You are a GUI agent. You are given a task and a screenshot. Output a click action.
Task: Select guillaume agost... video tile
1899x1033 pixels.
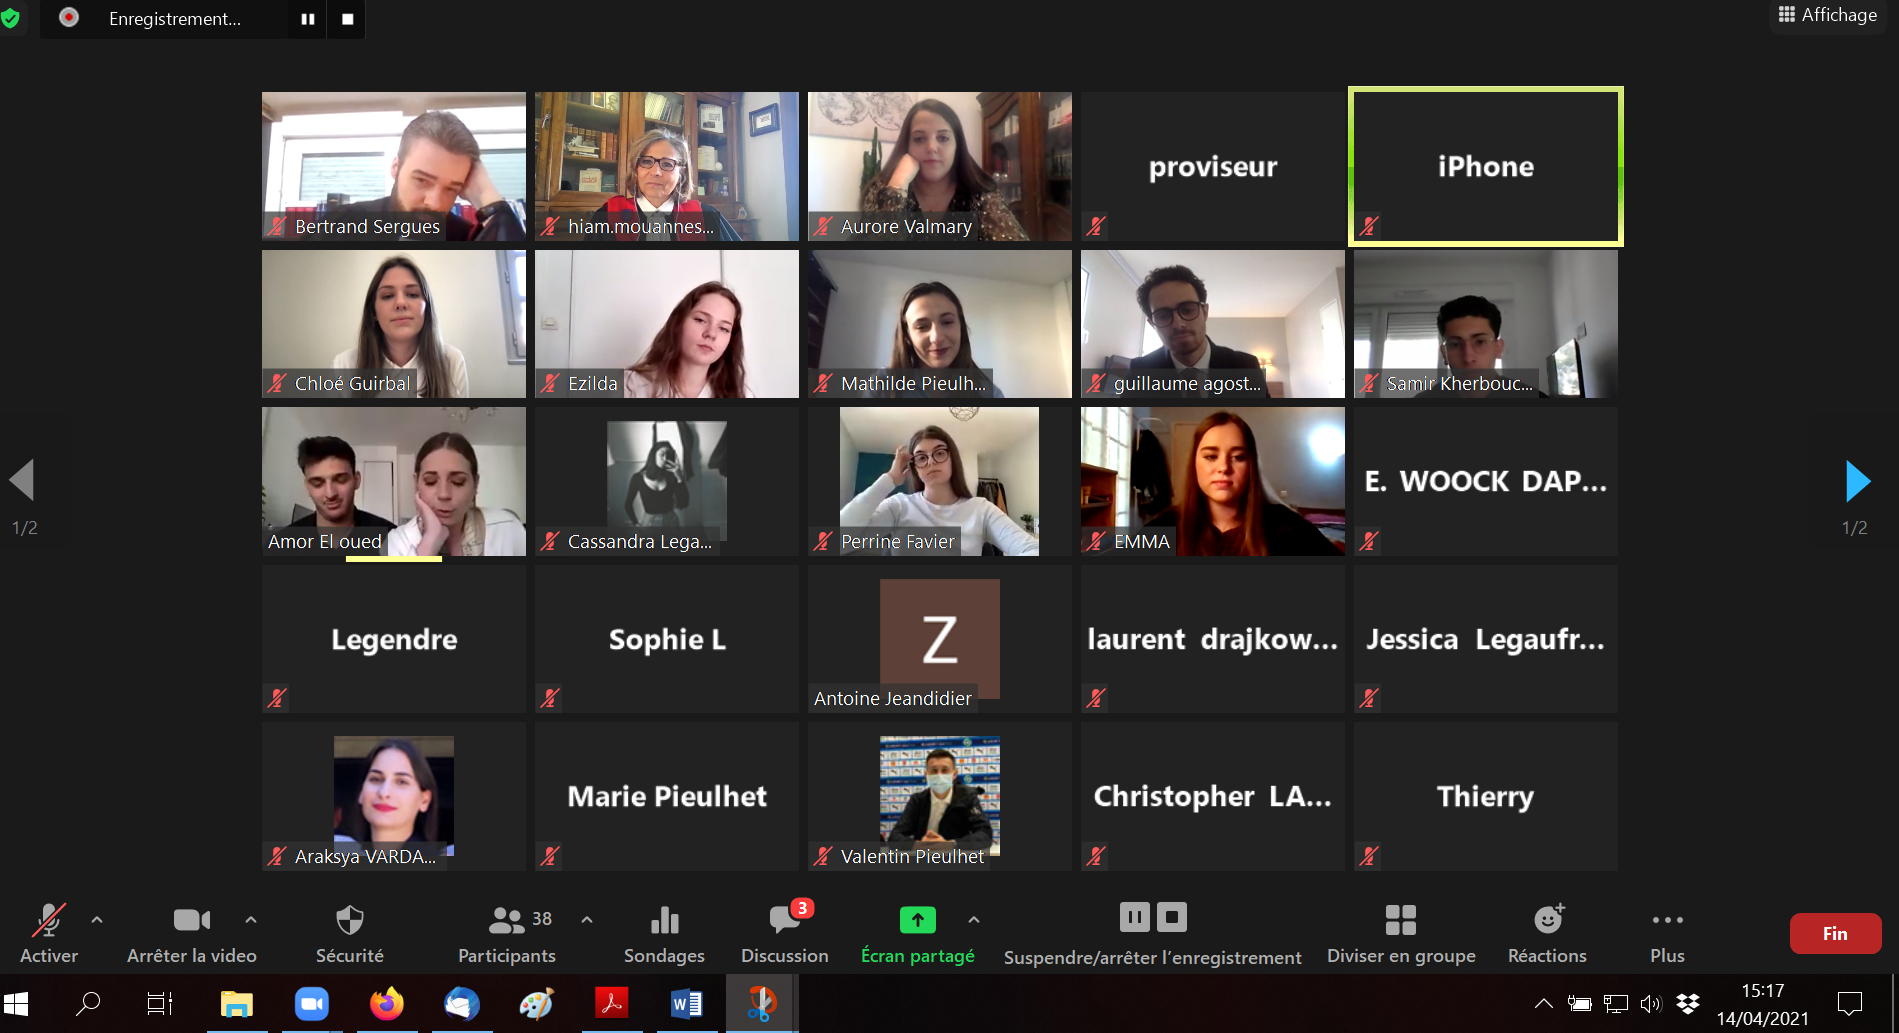pos(1213,324)
